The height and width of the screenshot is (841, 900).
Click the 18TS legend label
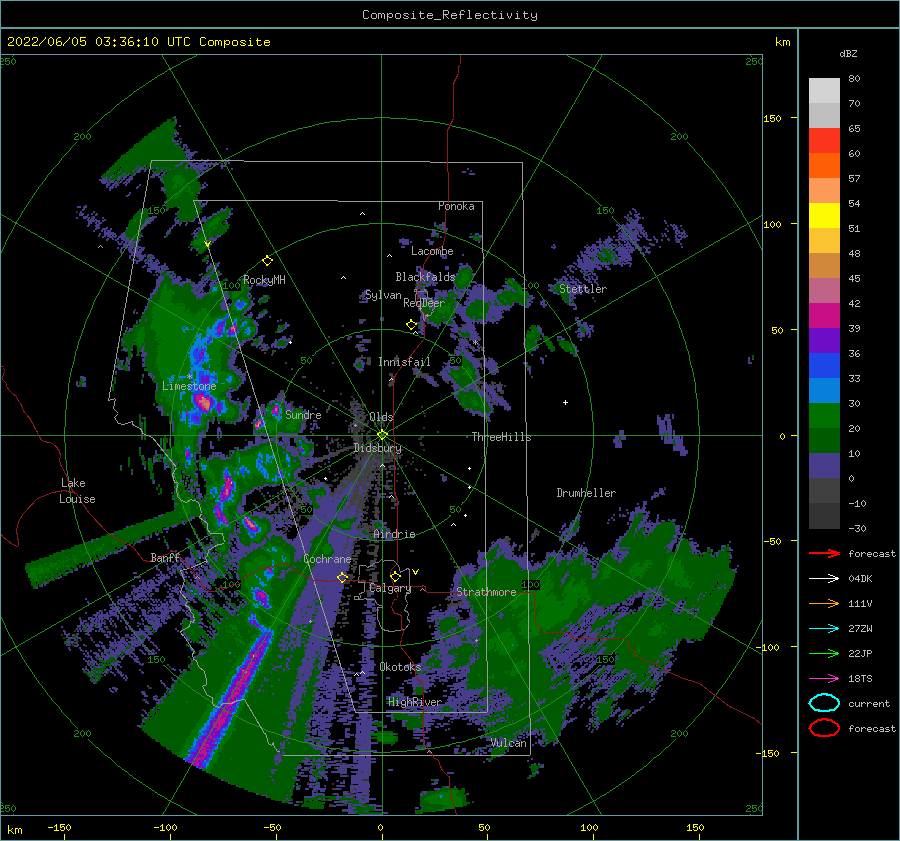[860, 679]
